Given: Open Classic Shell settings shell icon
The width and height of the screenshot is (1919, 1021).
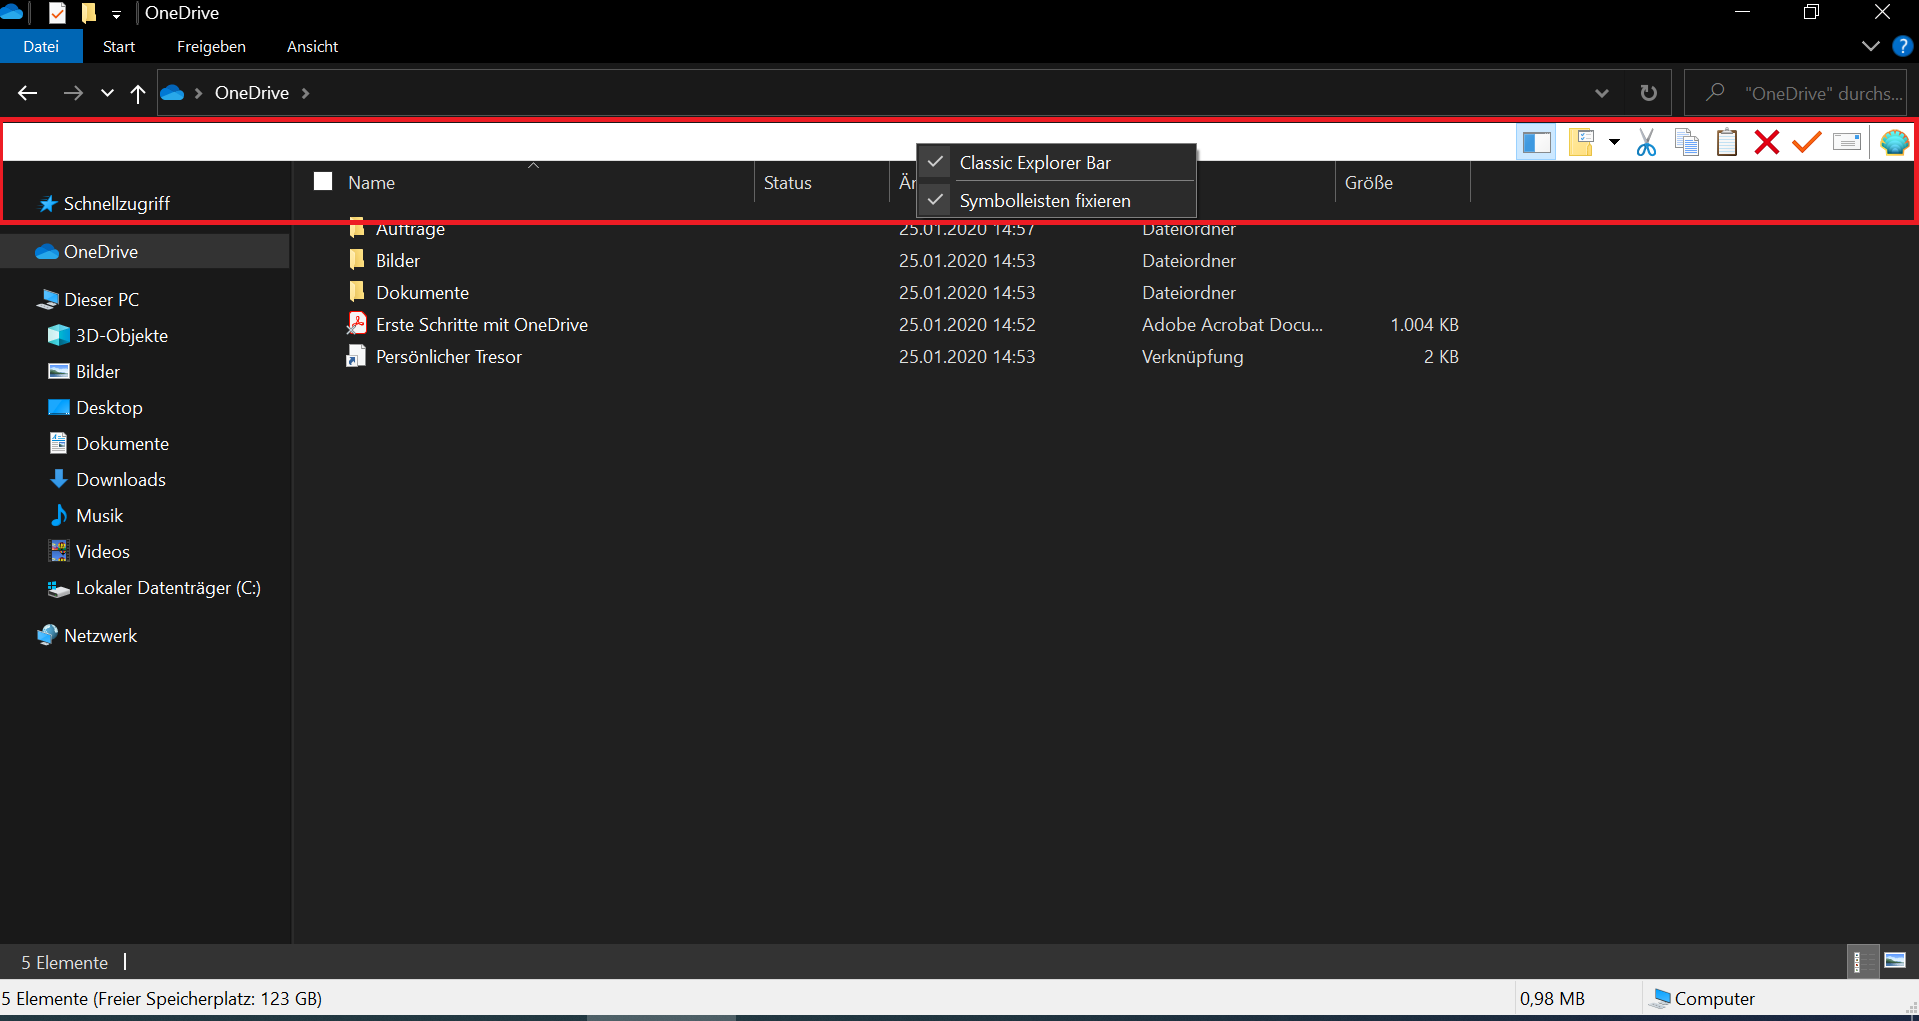Looking at the screenshot, I should 1894,142.
